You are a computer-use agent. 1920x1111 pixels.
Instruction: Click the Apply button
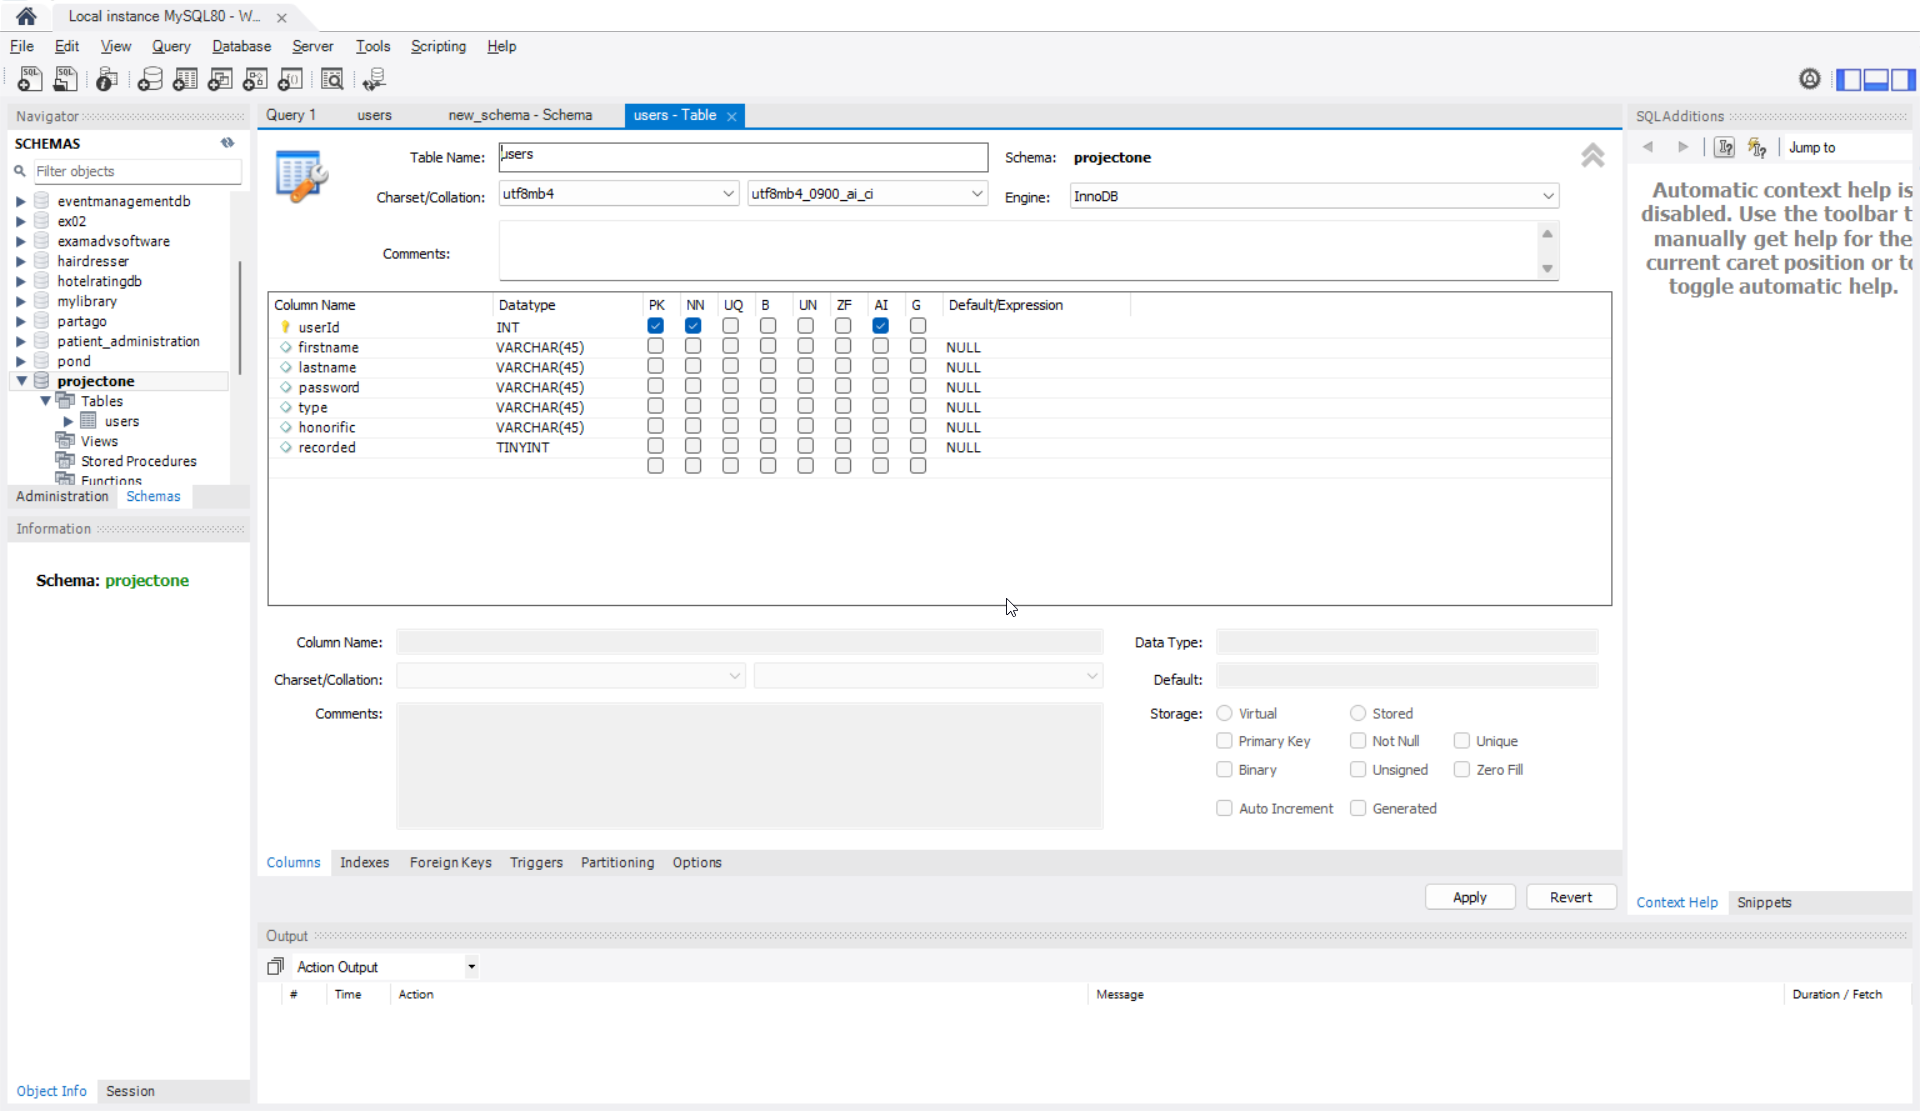pyautogui.click(x=1469, y=897)
